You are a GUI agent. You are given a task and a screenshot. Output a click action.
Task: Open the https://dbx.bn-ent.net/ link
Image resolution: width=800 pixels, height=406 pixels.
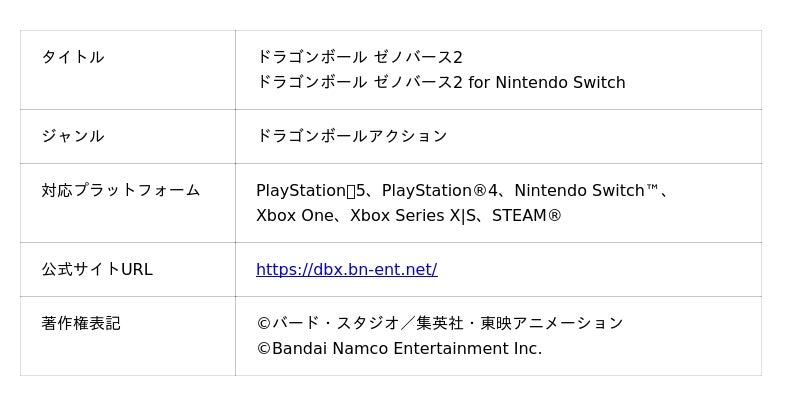point(346,269)
